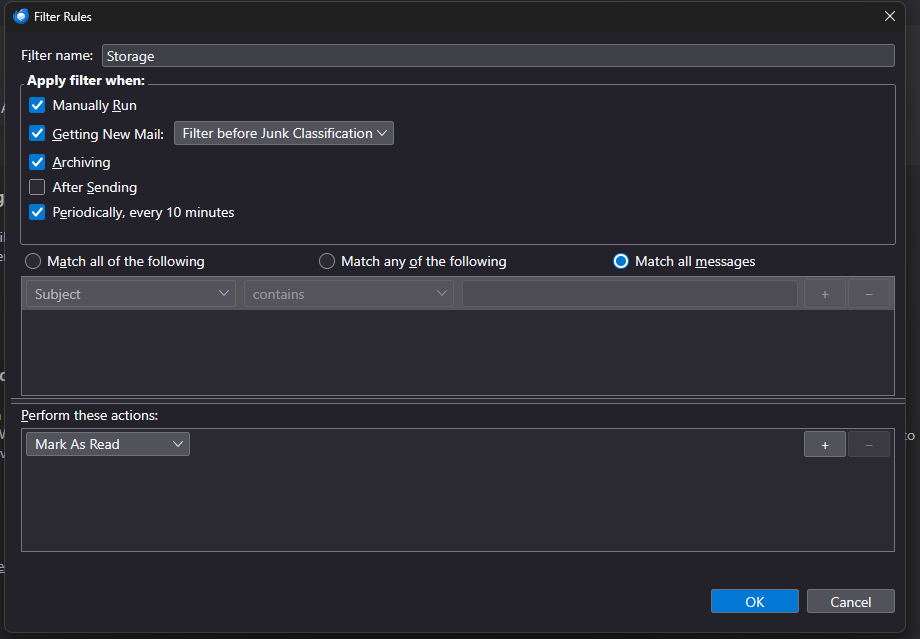Click the plus button in the condition row
Screen dimensions: 920x639
click(824, 294)
